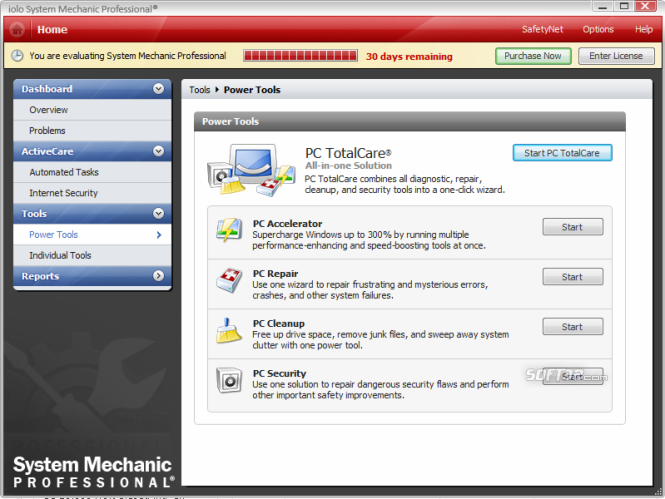Click the Enter License button
This screenshot has height=499, width=665.
(616, 56)
